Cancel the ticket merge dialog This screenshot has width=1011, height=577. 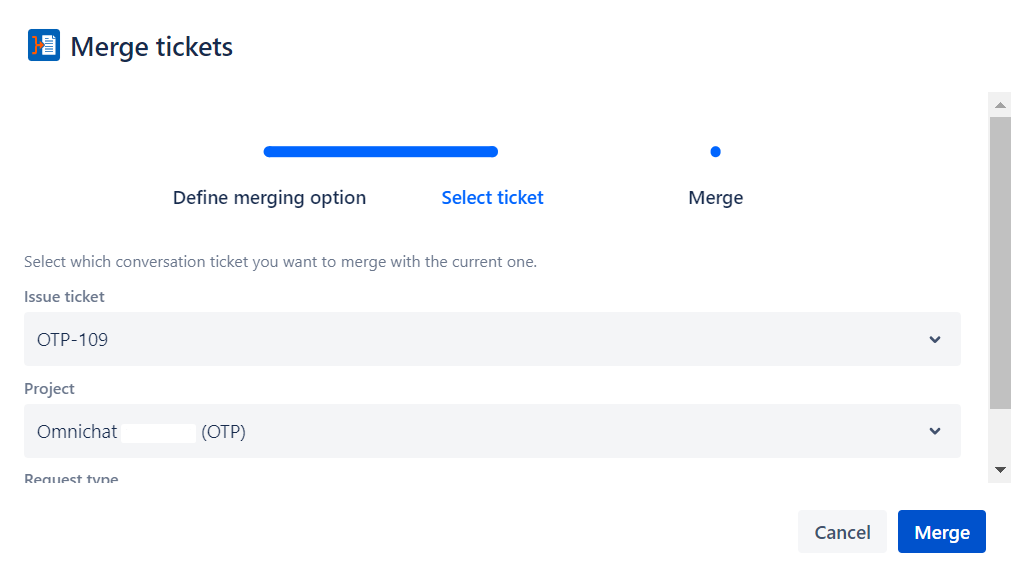842,532
